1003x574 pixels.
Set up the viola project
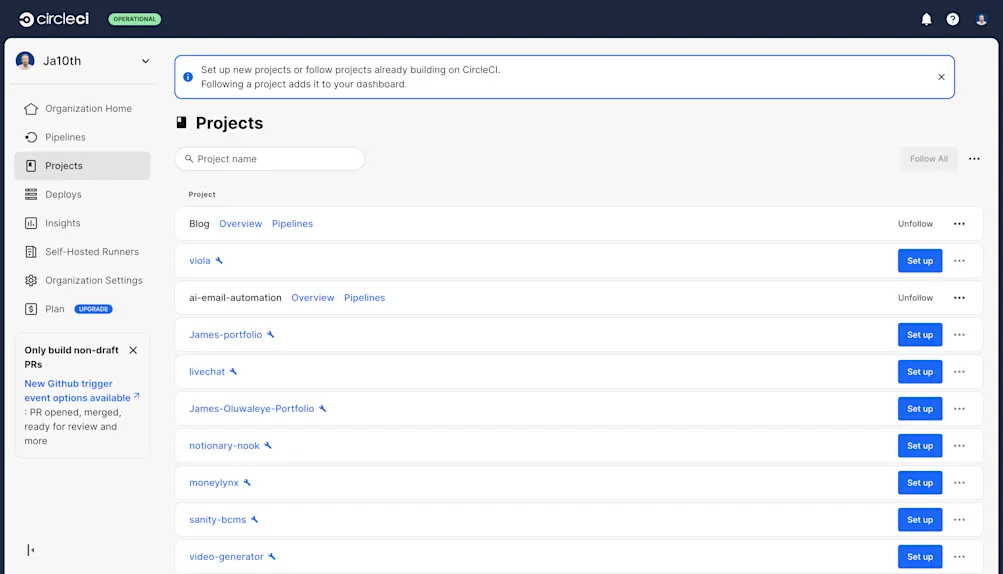point(920,261)
